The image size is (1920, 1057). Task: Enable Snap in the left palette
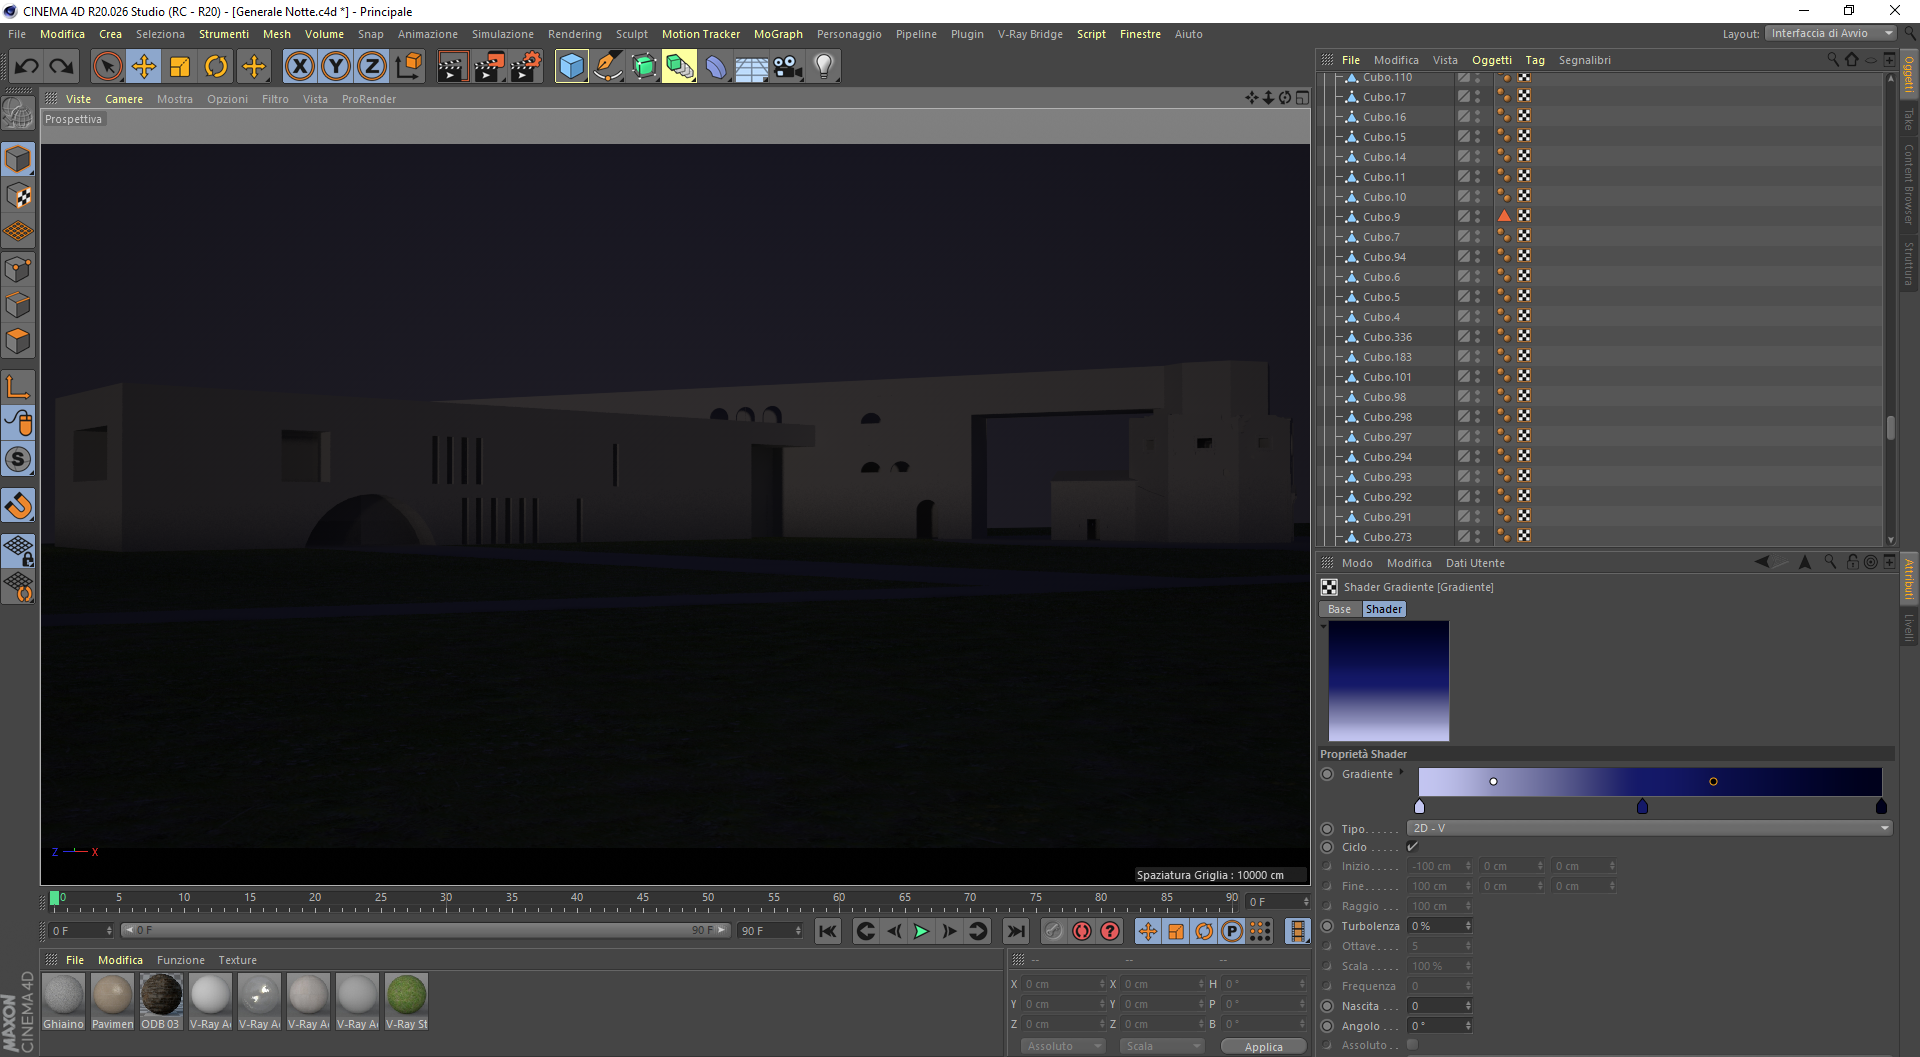18,506
